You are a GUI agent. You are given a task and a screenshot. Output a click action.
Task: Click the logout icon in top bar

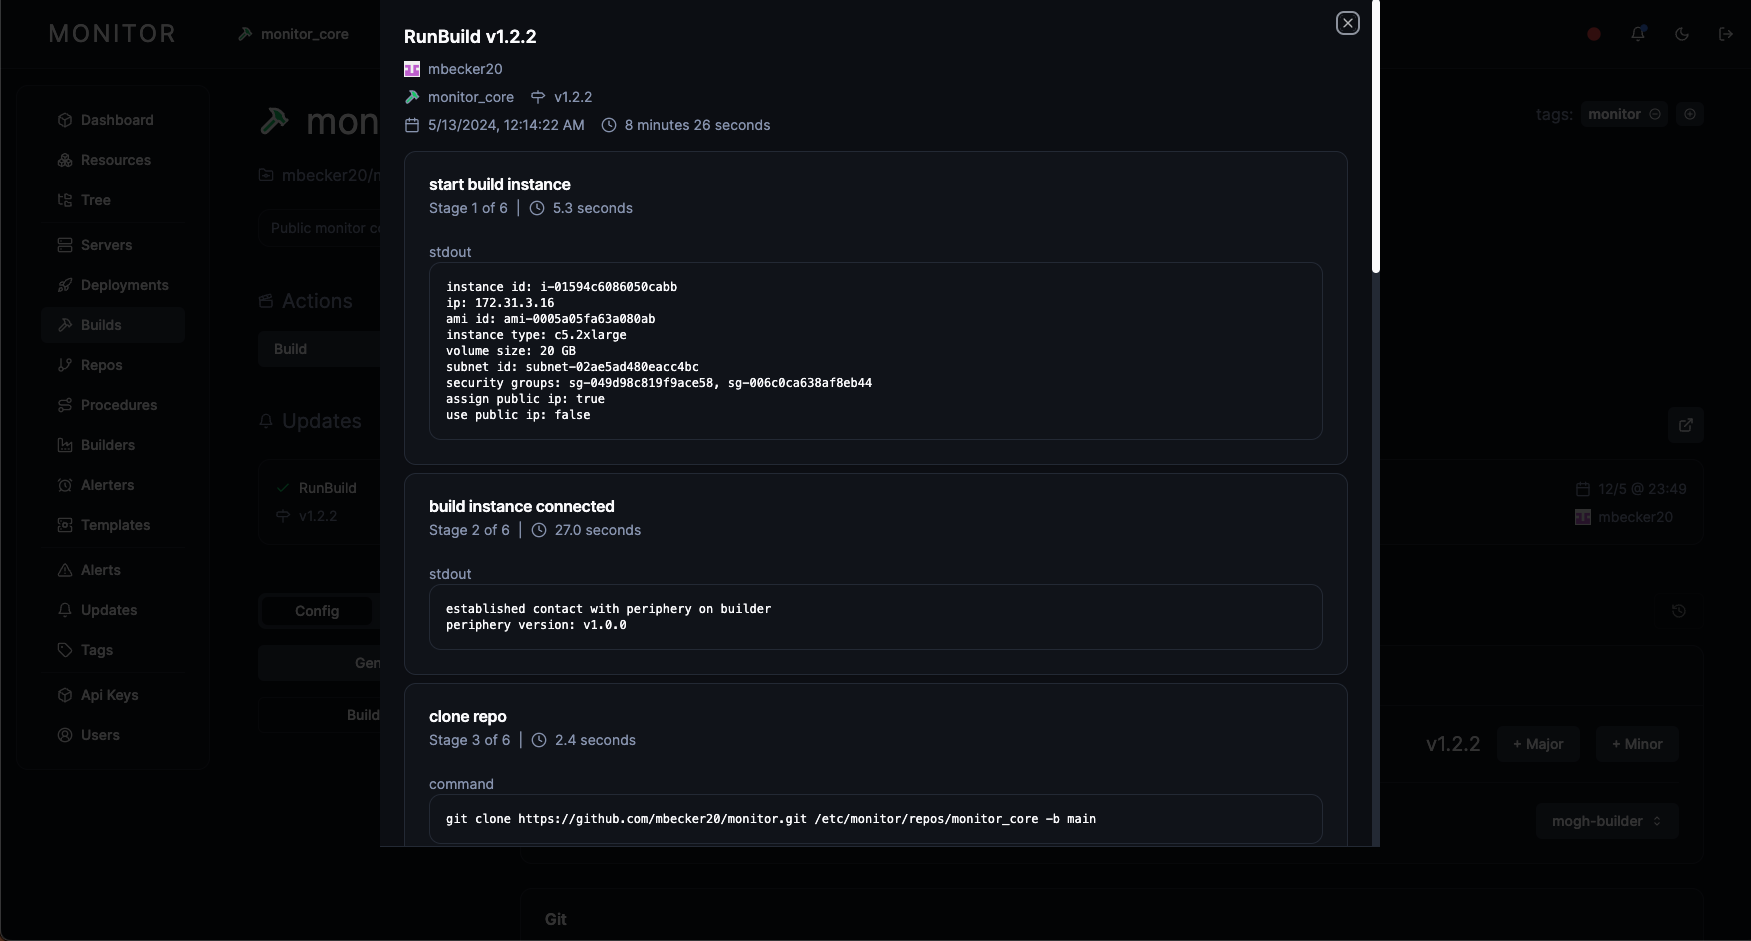click(1726, 34)
